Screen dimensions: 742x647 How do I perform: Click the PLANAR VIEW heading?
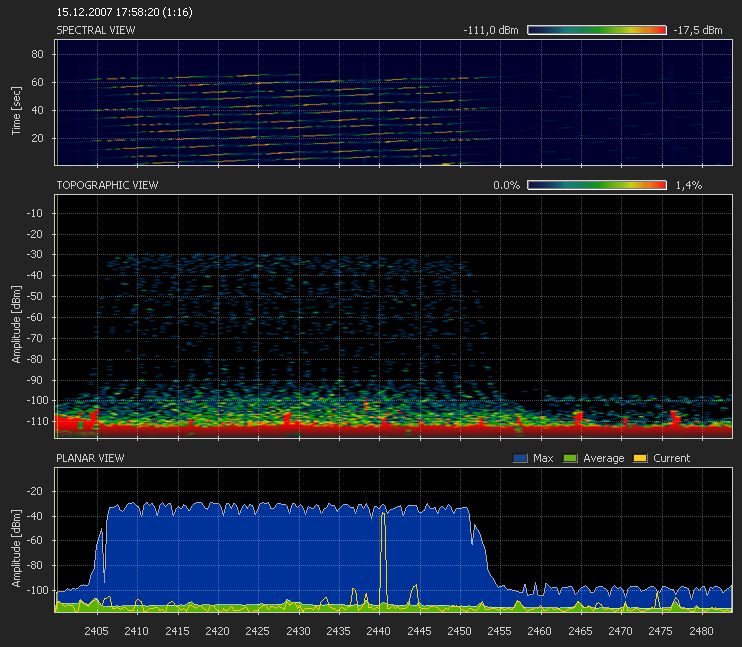click(x=90, y=458)
